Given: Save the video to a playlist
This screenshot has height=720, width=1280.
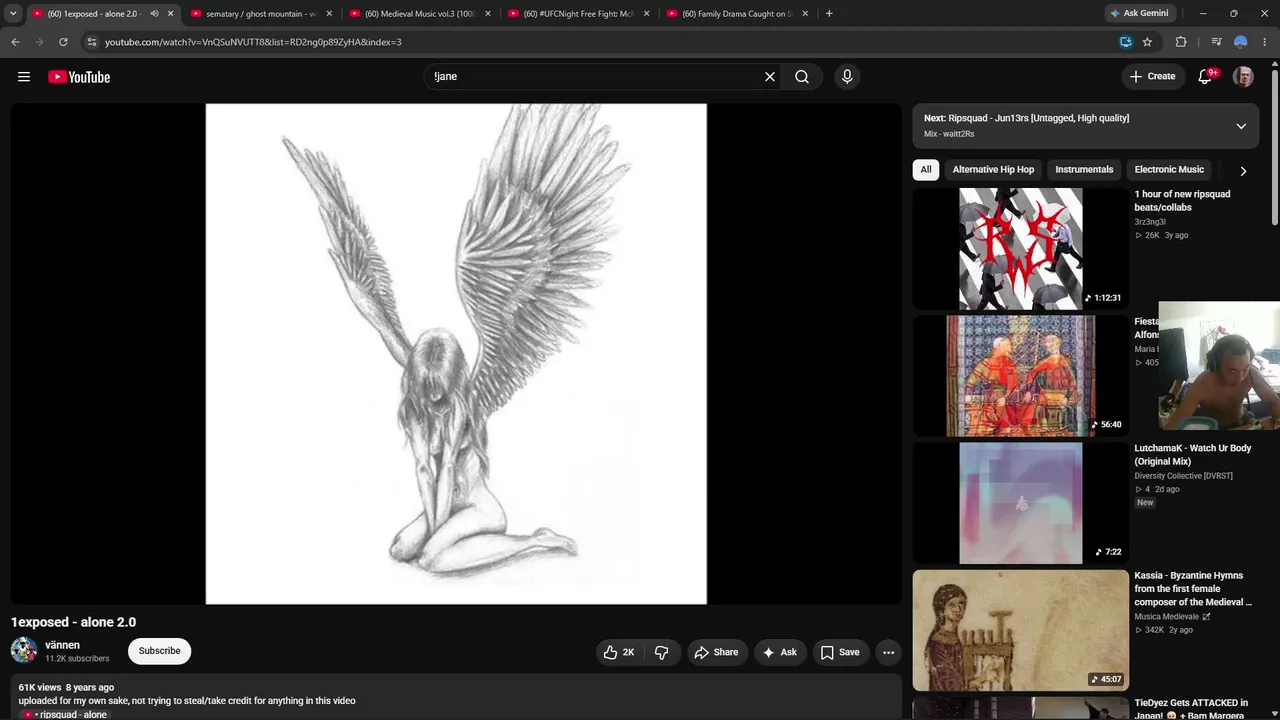Looking at the screenshot, I should [840, 652].
